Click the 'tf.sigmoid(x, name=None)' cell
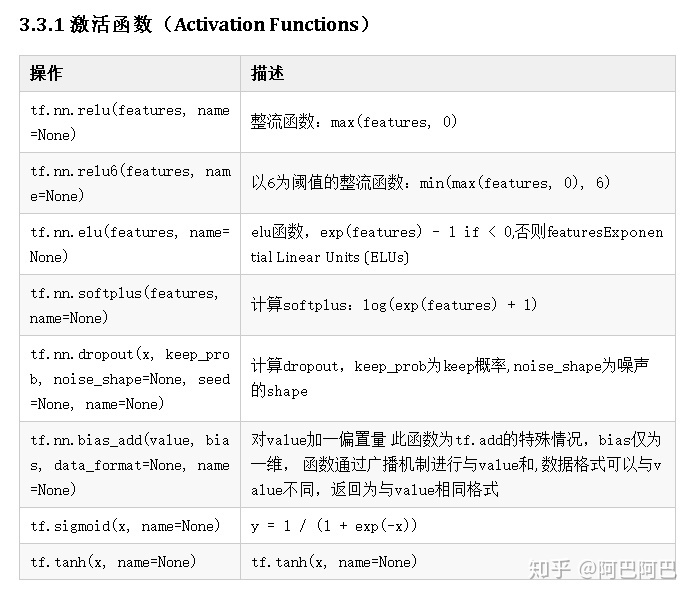The width and height of the screenshot is (695, 597). (x=130, y=526)
